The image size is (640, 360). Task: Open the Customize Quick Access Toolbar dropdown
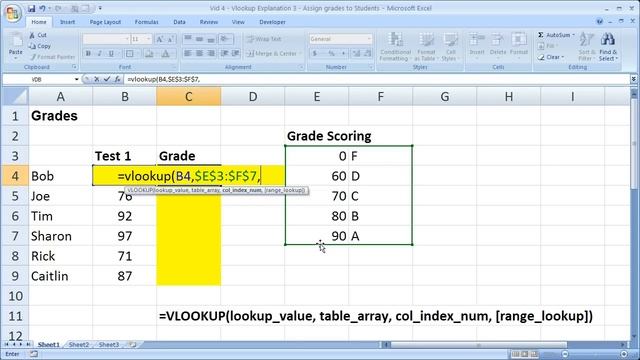tap(100, 8)
